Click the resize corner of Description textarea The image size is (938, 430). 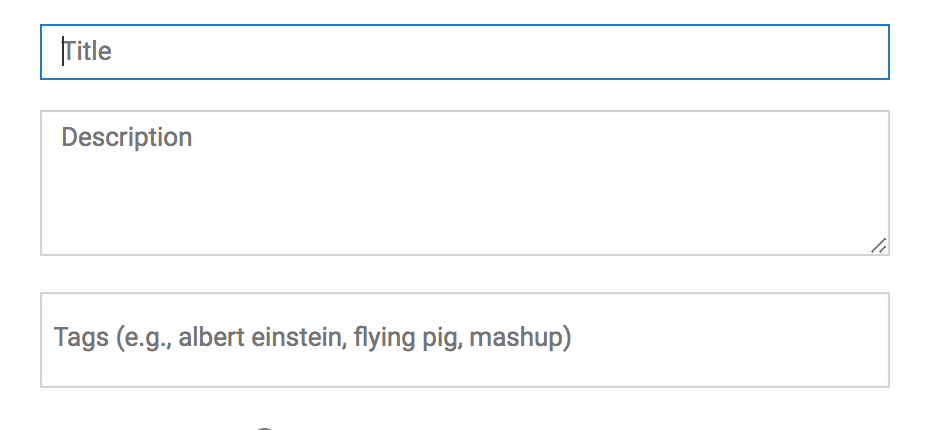coord(879,246)
